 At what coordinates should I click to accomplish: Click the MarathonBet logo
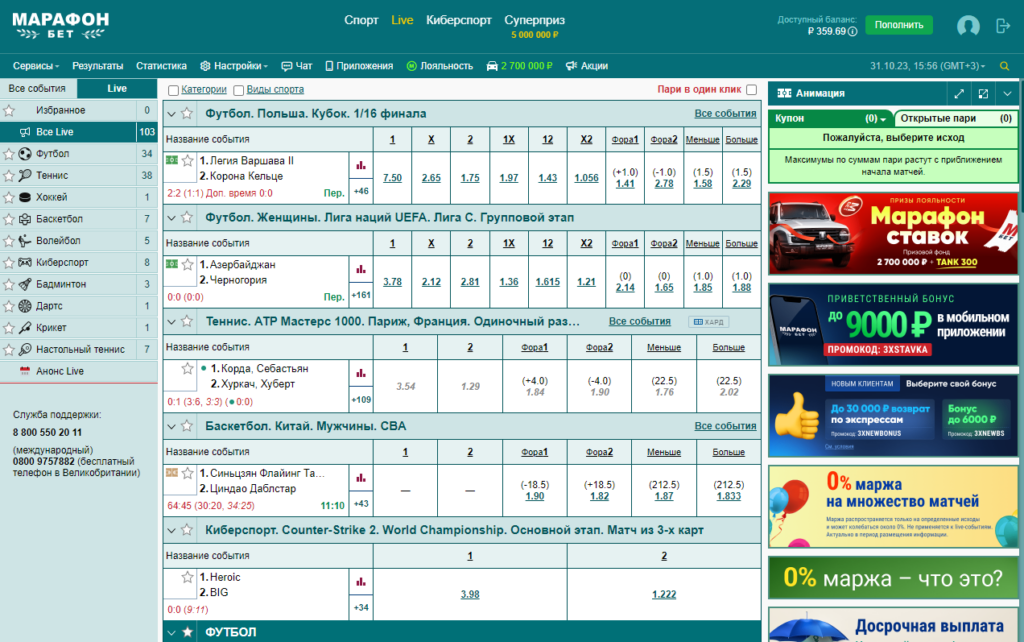(x=61, y=26)
